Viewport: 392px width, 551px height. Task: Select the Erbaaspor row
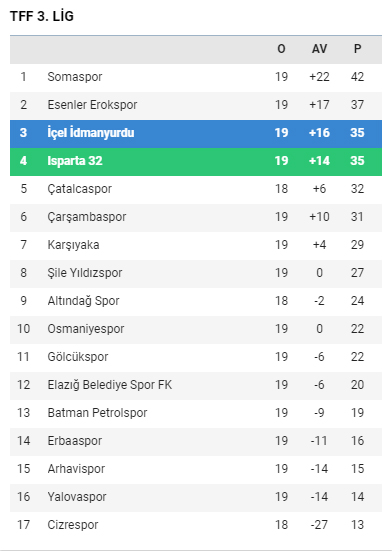tap(196, 441)
